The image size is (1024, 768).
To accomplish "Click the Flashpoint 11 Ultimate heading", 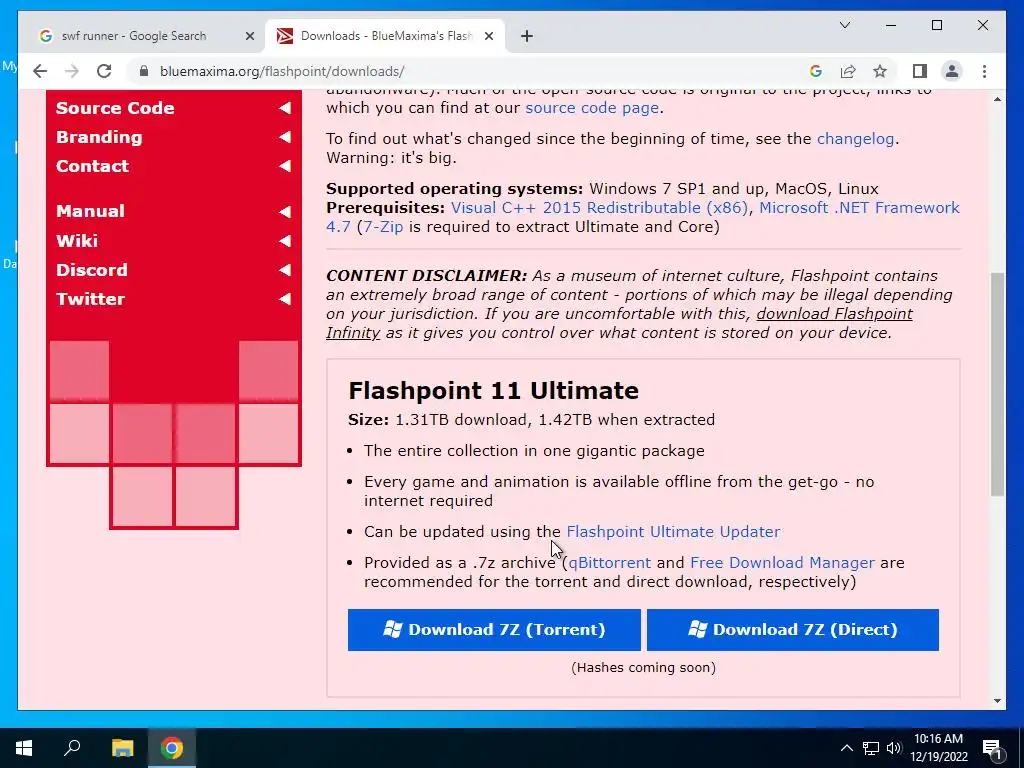I will (493, 391).
